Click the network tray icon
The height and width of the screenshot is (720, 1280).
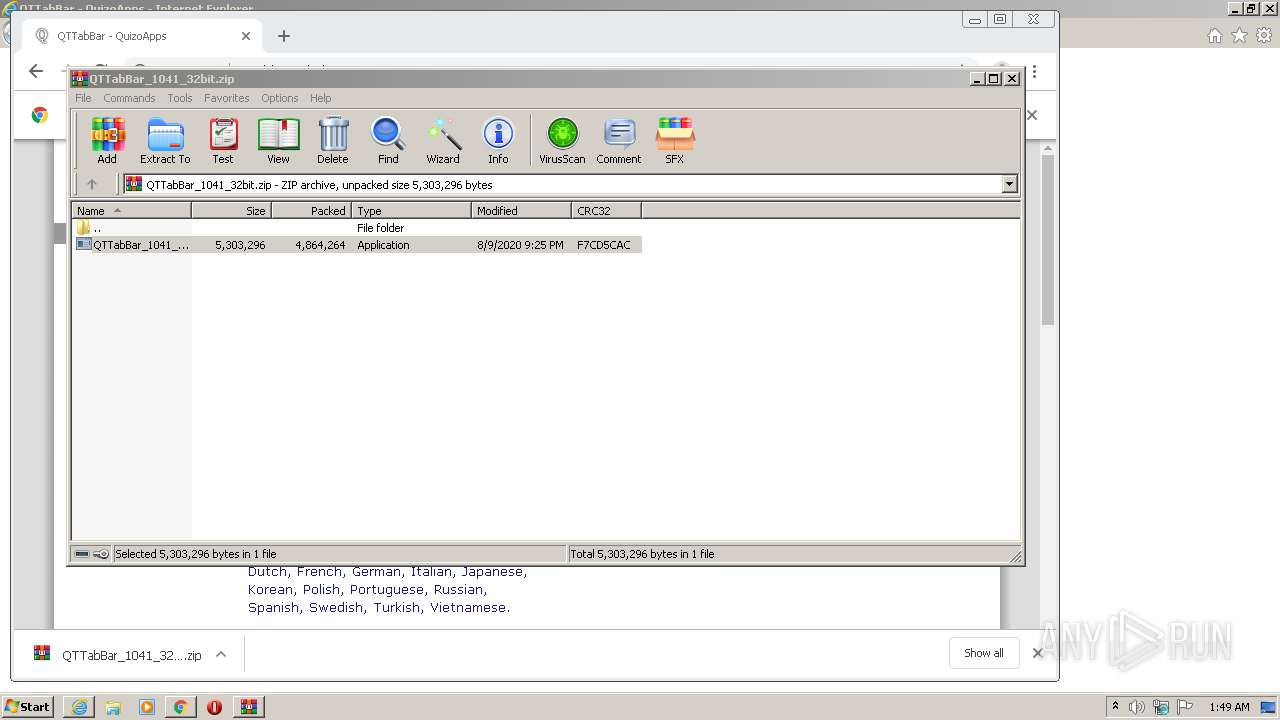(1161, 707)
